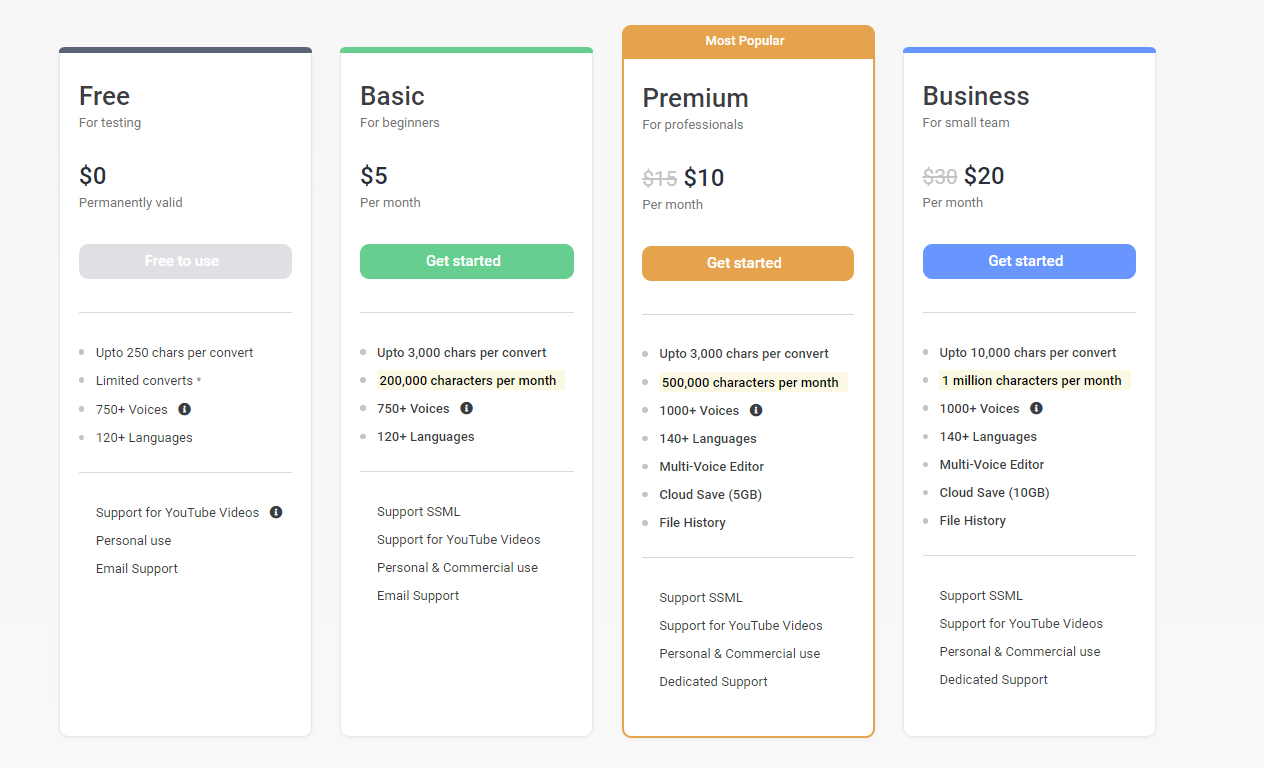This screenshot has width=1264, height=768.
Task: Open info icon next to Premium's 1000+ Voices
Action: pyautogui.click(x=756, y=410)
